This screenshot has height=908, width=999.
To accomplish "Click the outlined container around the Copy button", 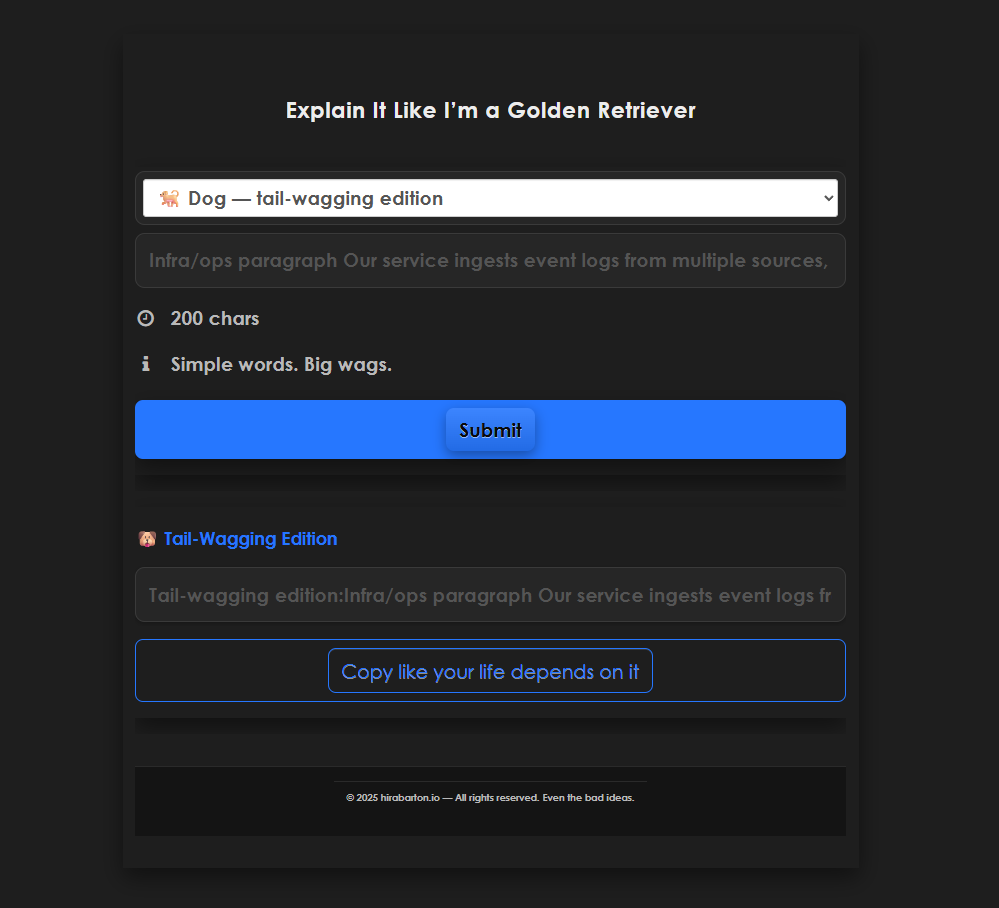I will point(490,670).
